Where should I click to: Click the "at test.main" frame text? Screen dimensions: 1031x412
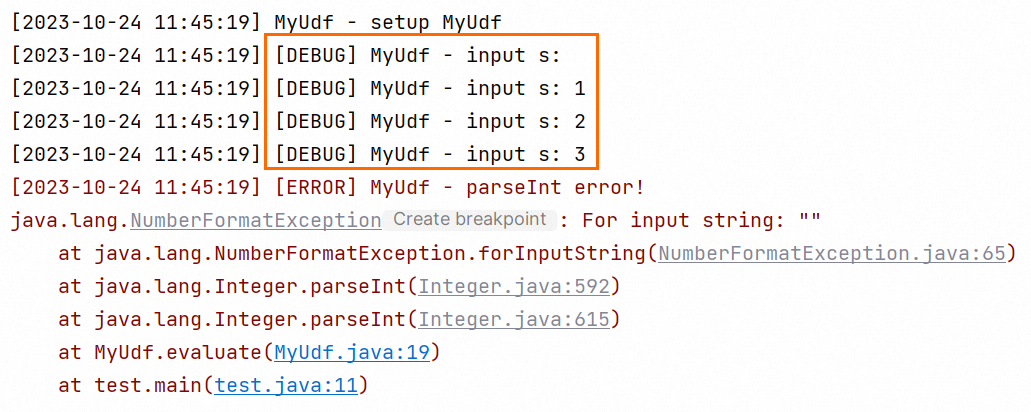pyautogui.click(x=135, y=385)
